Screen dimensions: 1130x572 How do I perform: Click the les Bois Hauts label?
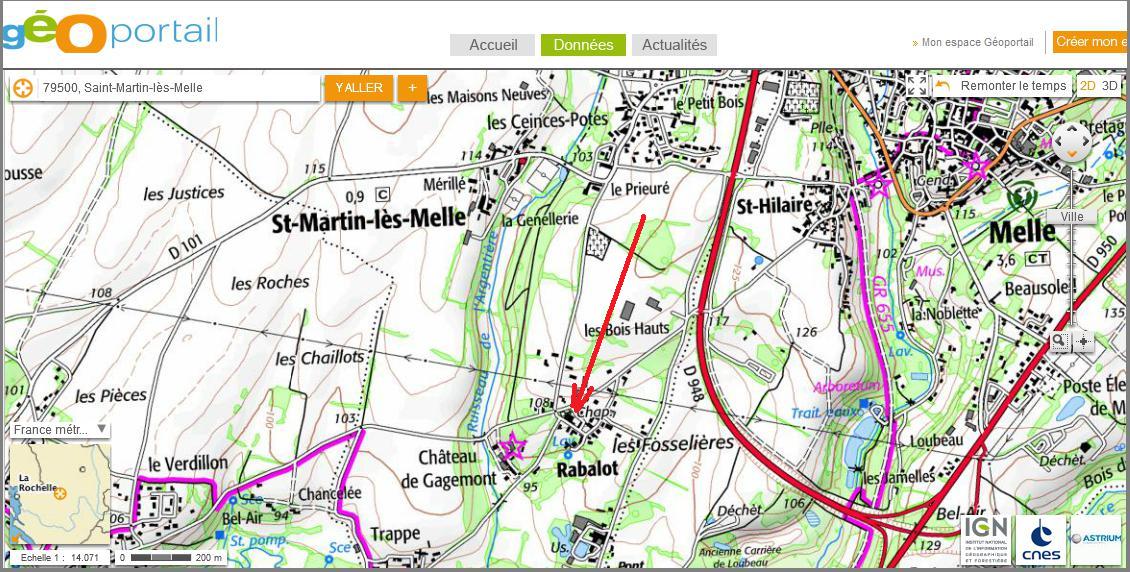click(x=626, y=329)
